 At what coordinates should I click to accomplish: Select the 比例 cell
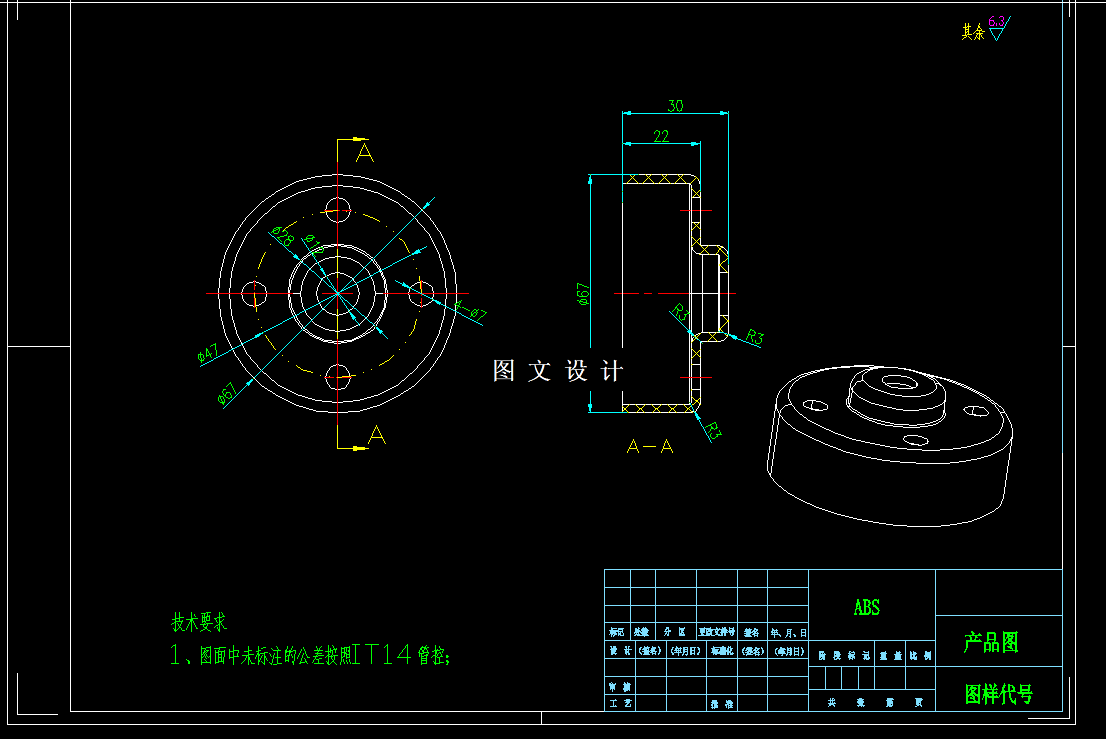point(920,655)
